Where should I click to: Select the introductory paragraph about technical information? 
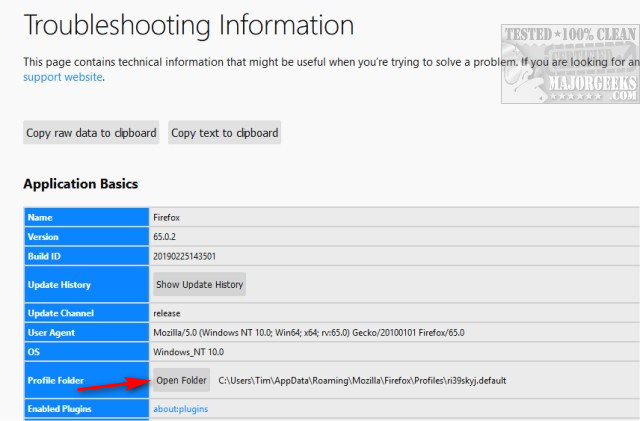331,69
